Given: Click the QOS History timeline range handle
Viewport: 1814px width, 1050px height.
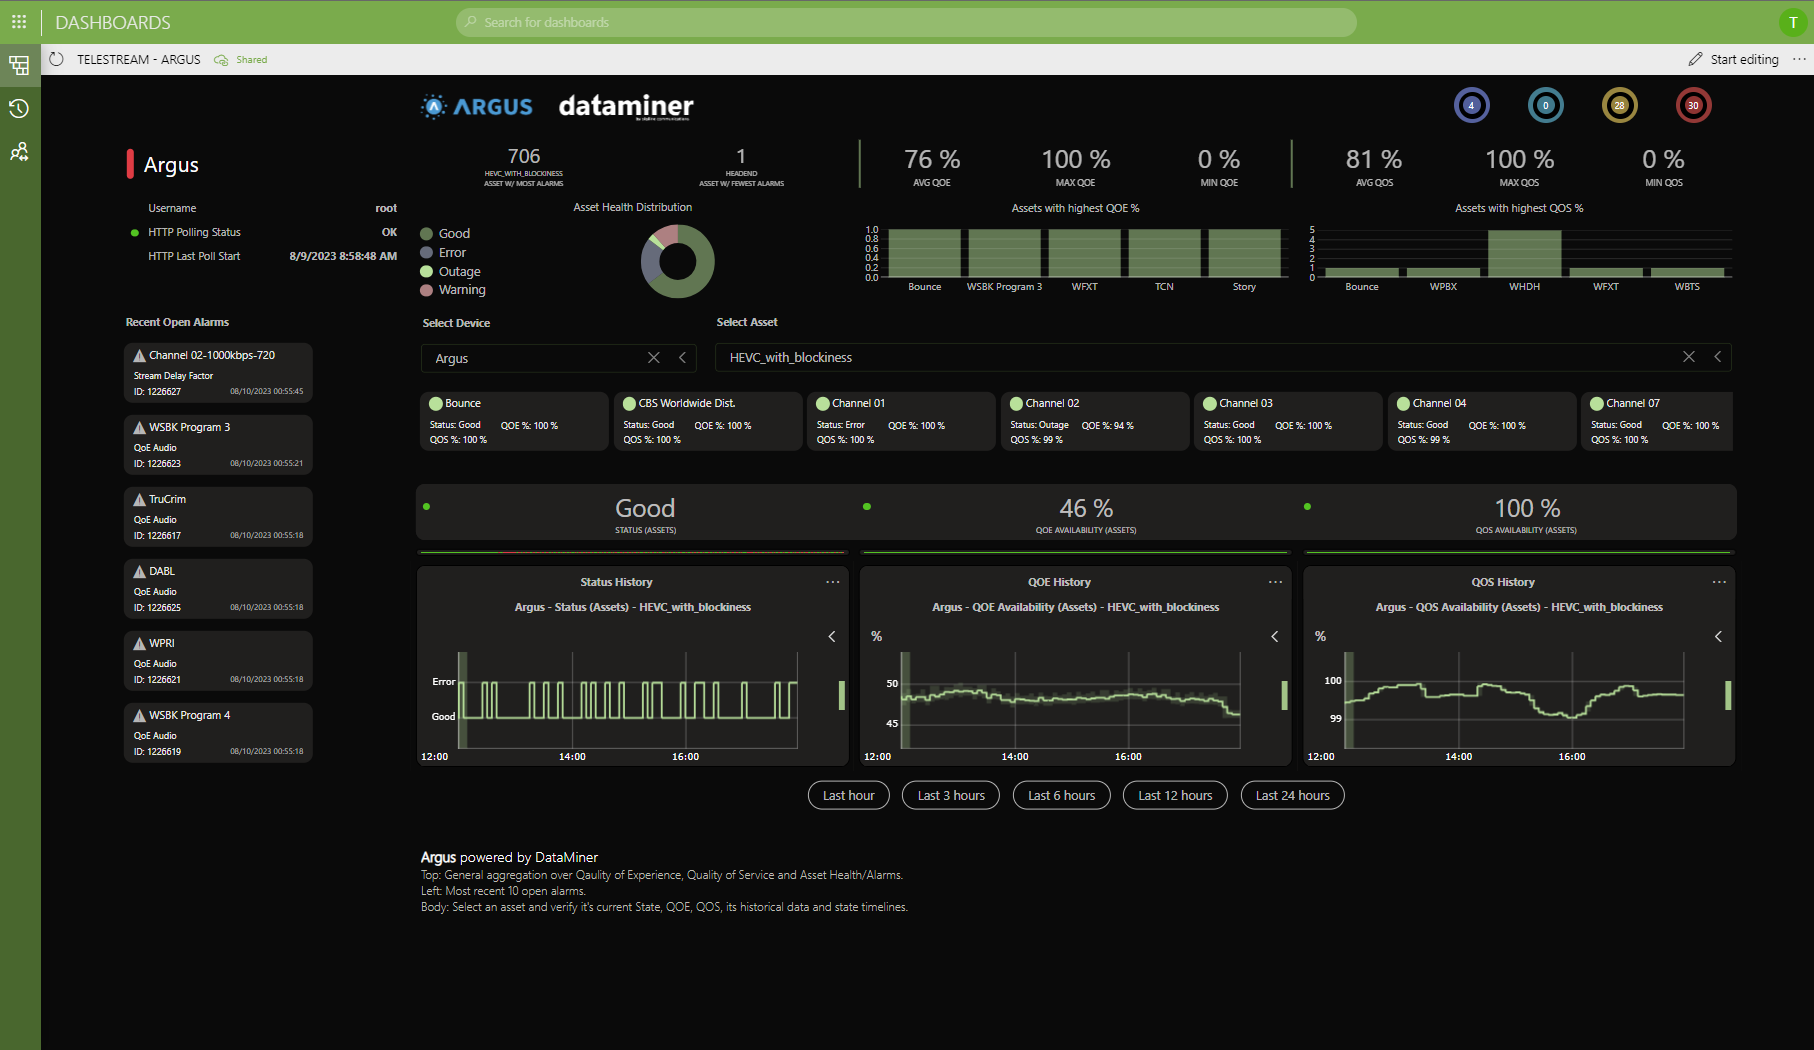Looking at the screenshot, I should click(1728, 695).
